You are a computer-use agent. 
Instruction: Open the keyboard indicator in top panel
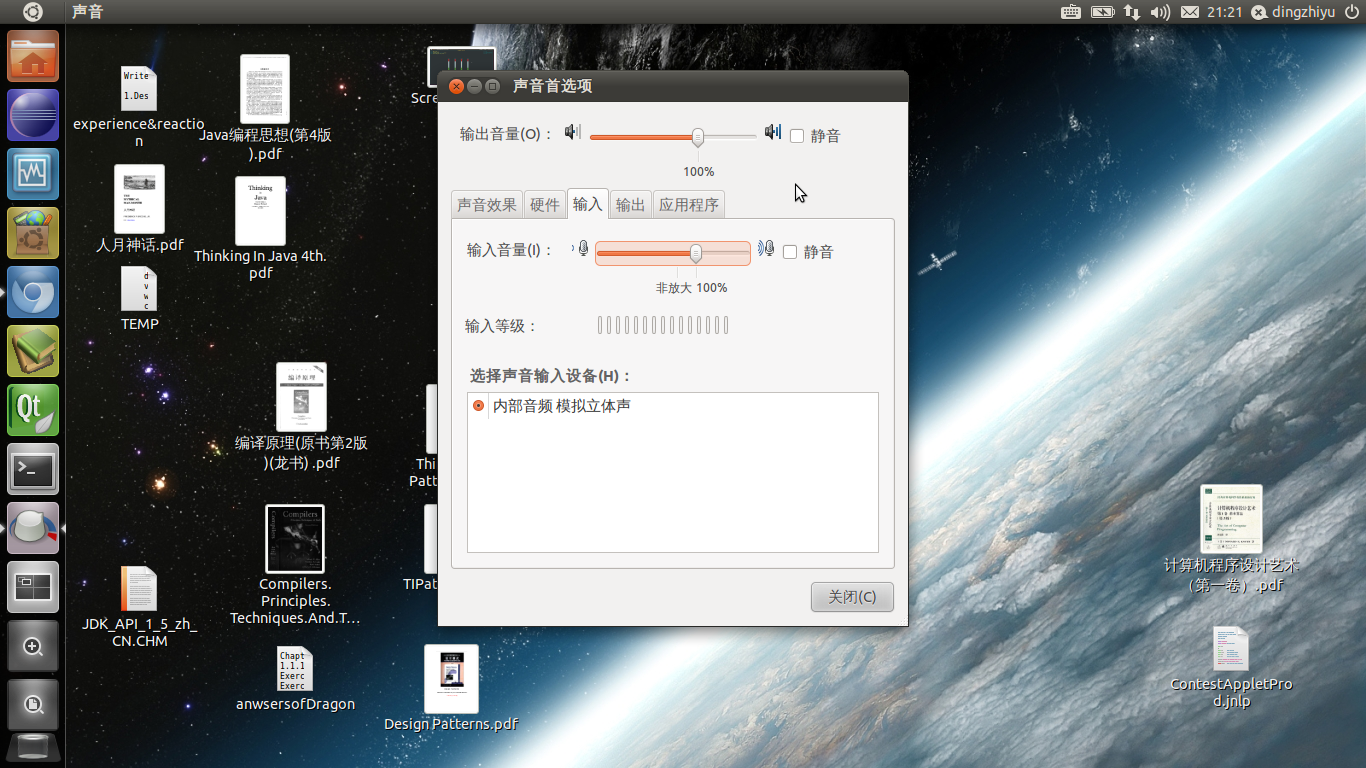point(1070,12)
